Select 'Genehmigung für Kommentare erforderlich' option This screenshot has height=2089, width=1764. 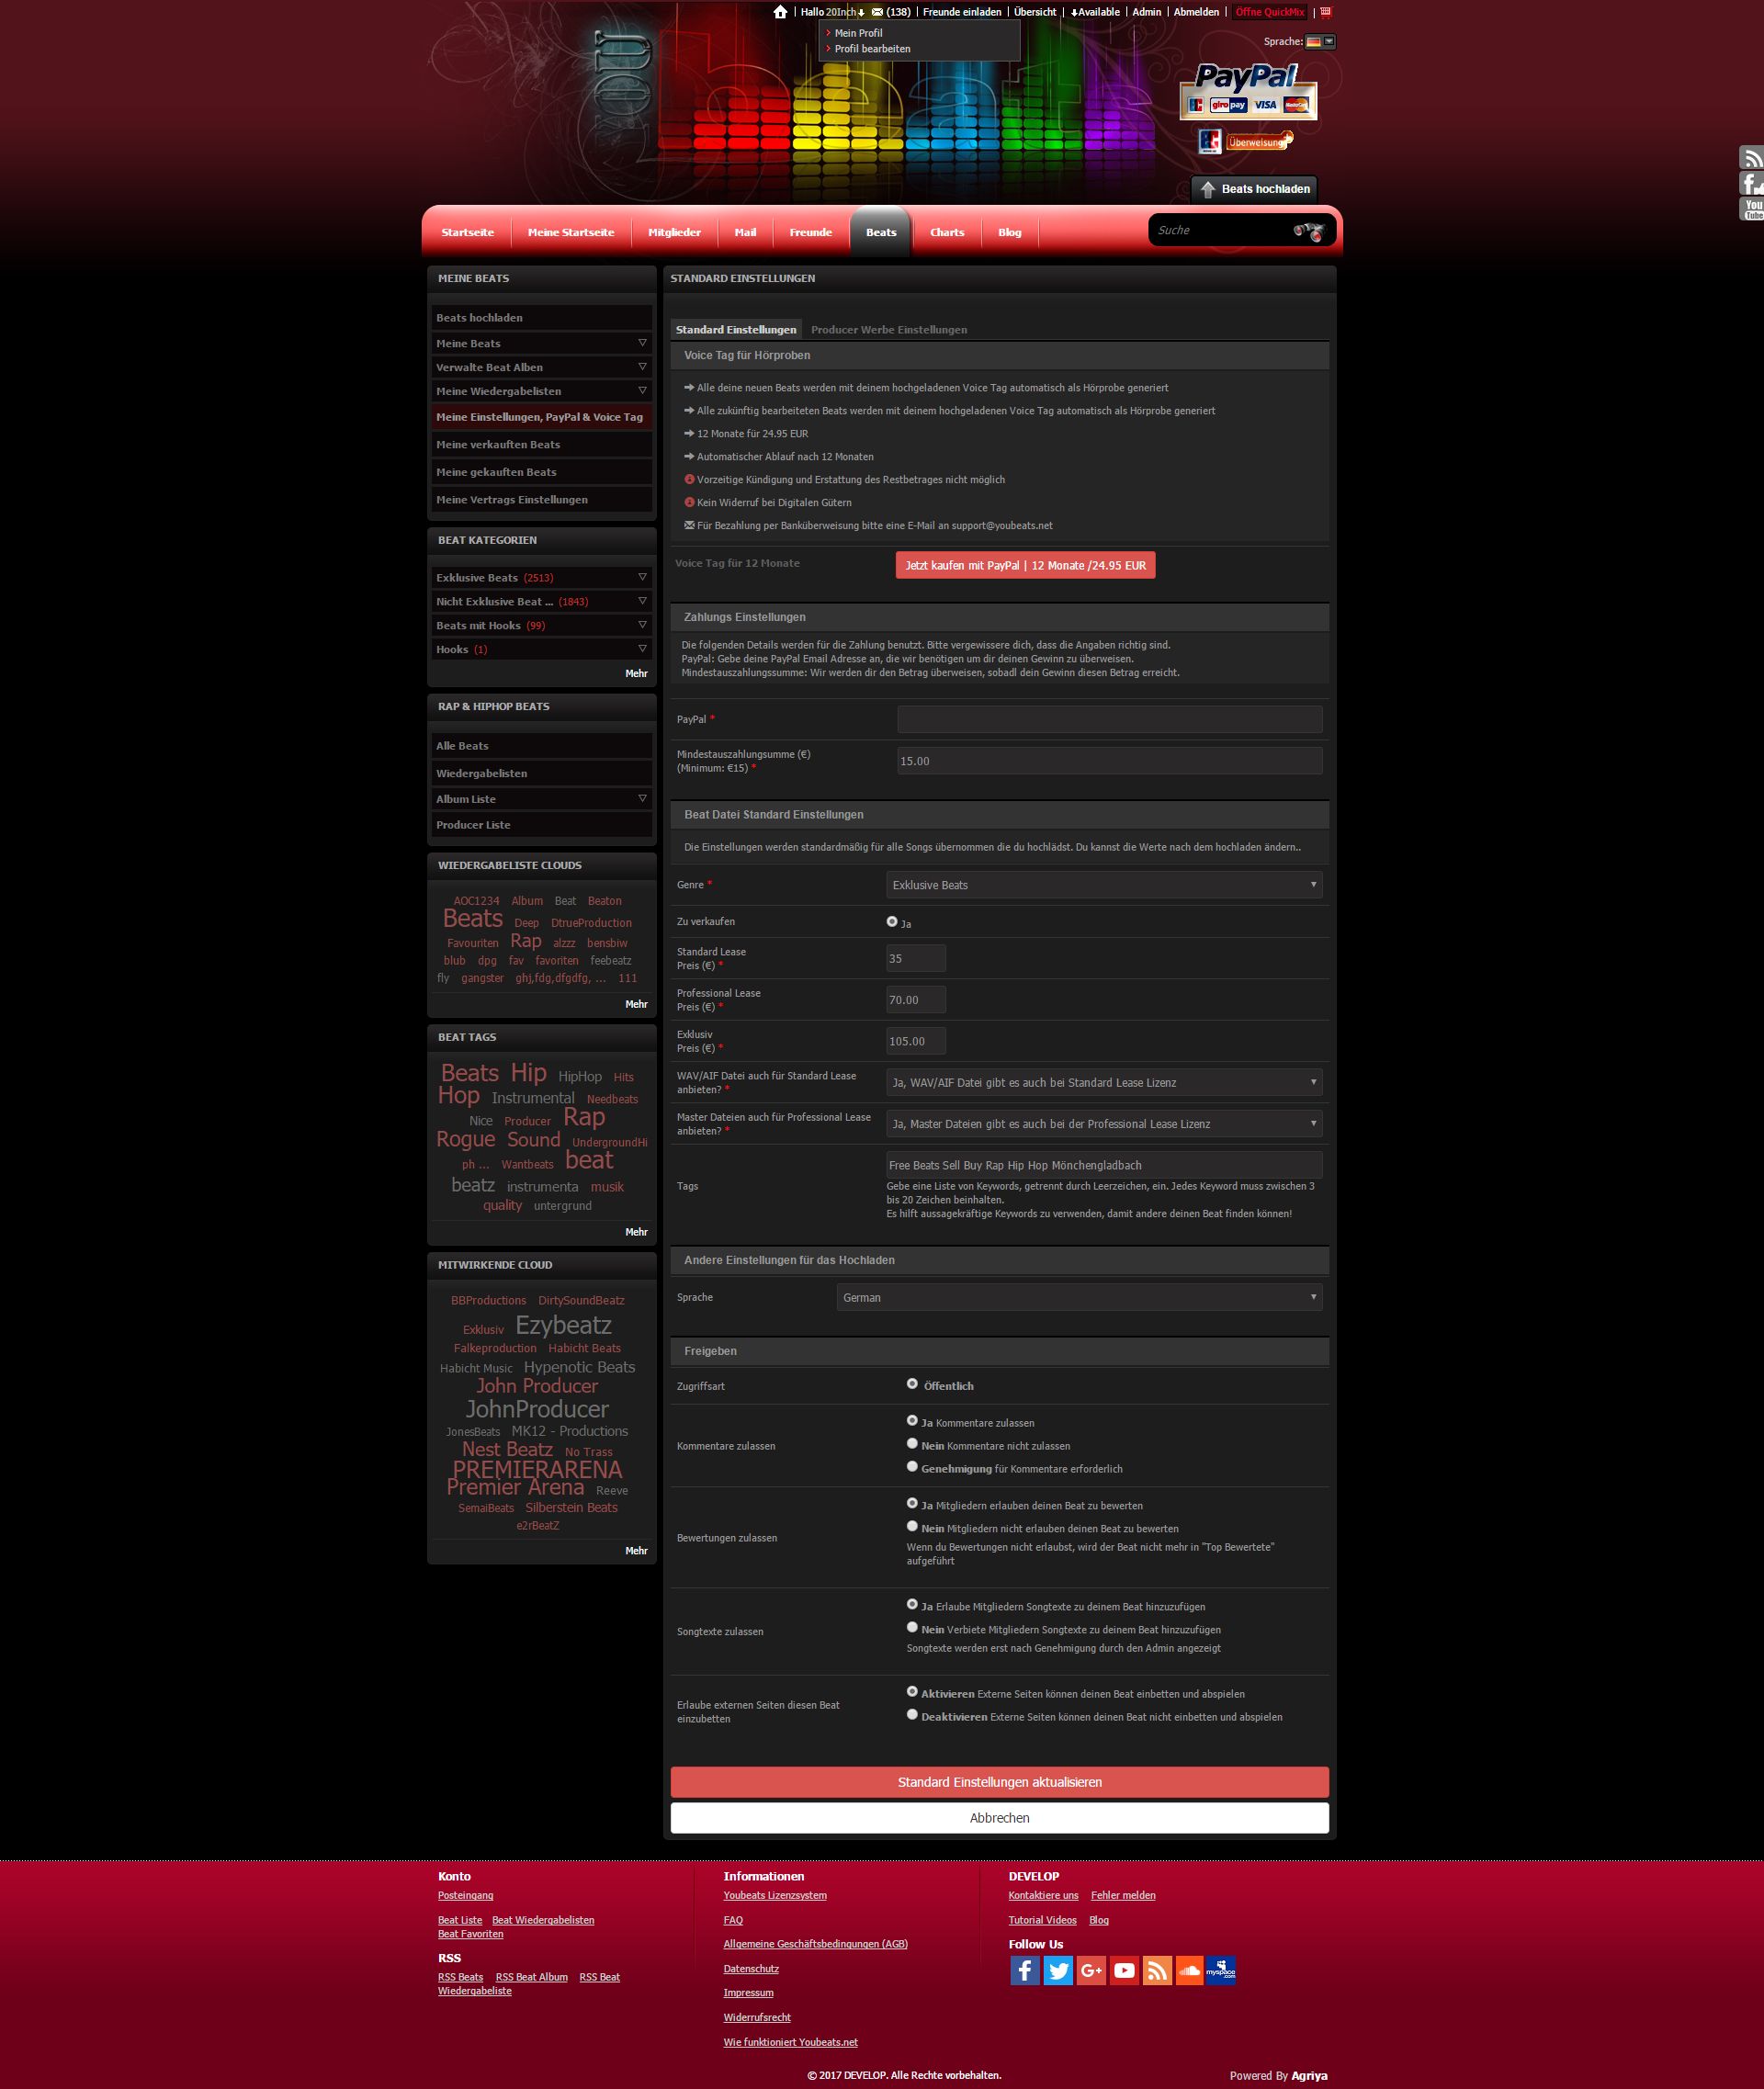point(912,1466)
